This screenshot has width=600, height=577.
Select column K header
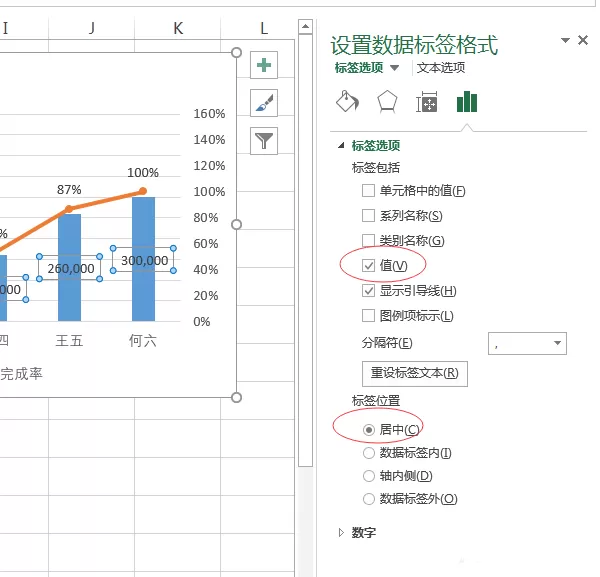[x=178, y=28]
